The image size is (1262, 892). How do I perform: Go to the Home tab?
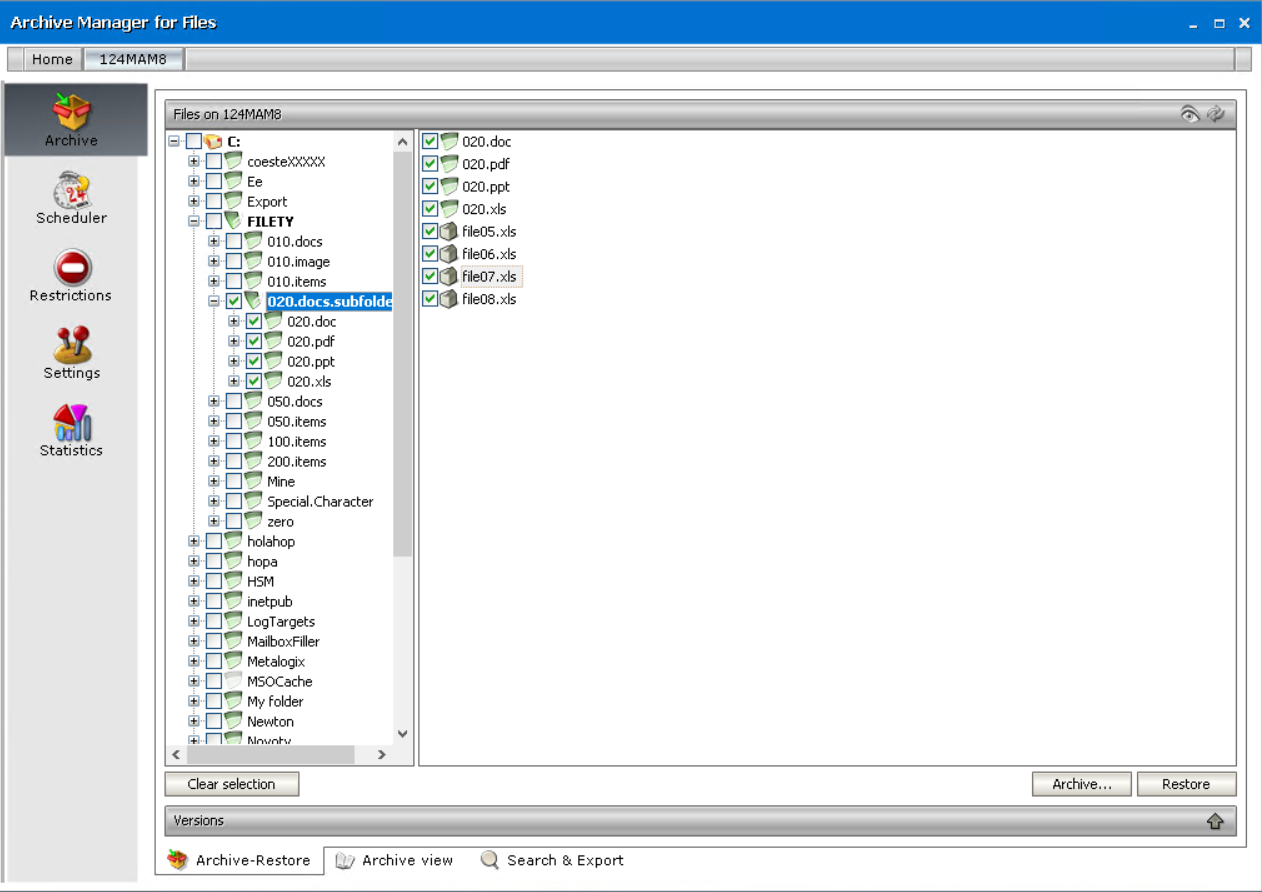coord(52,59)
